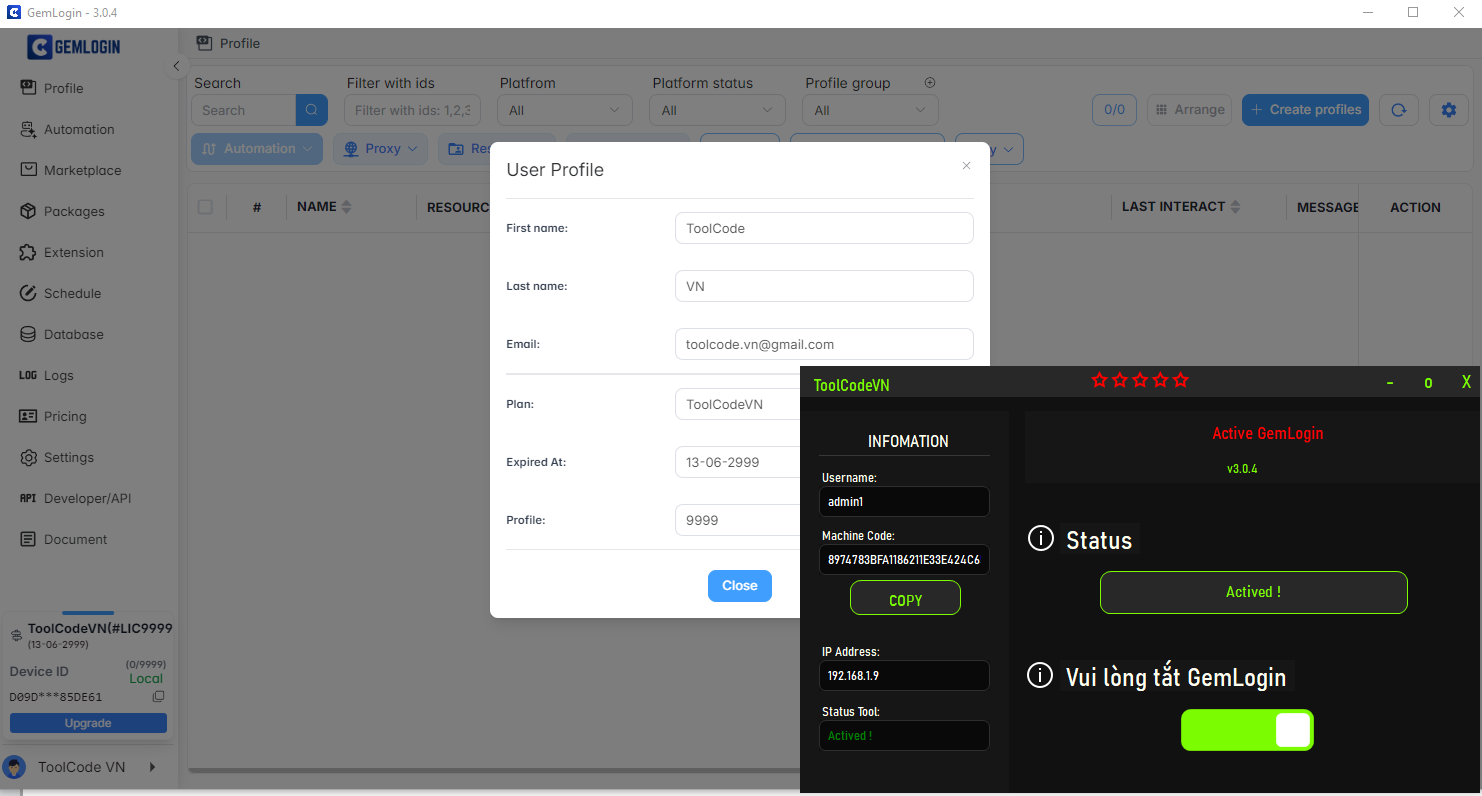
Task: Click the Developer/API icon
Action: 28,498
